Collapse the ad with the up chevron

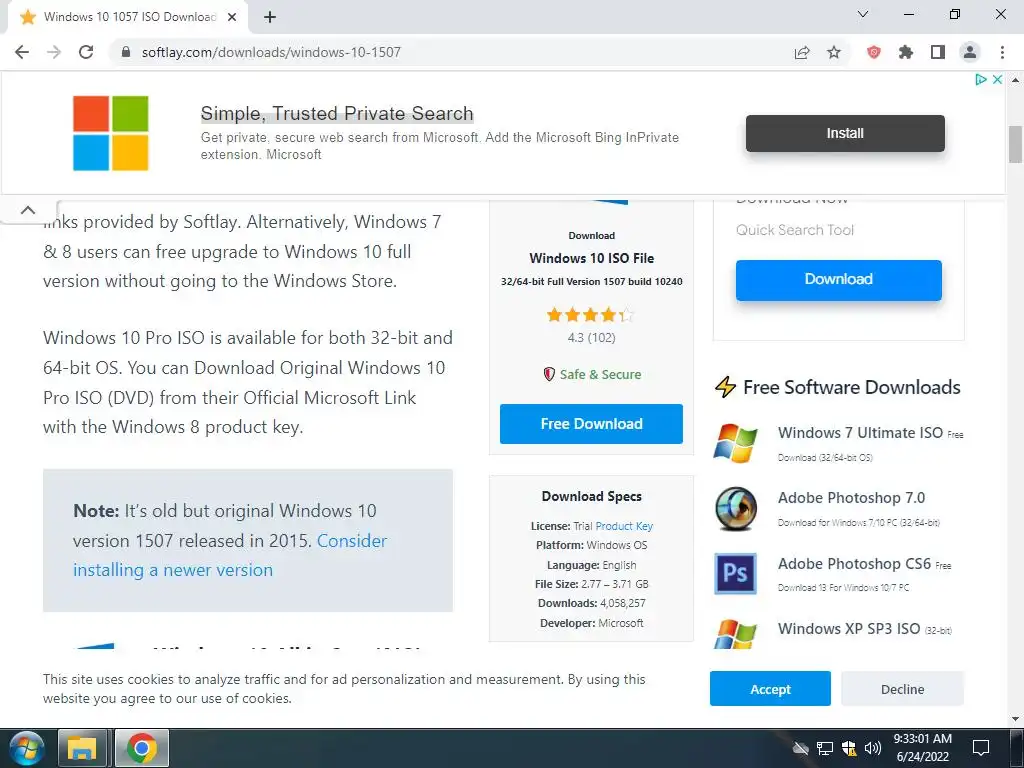coord(28,210)
